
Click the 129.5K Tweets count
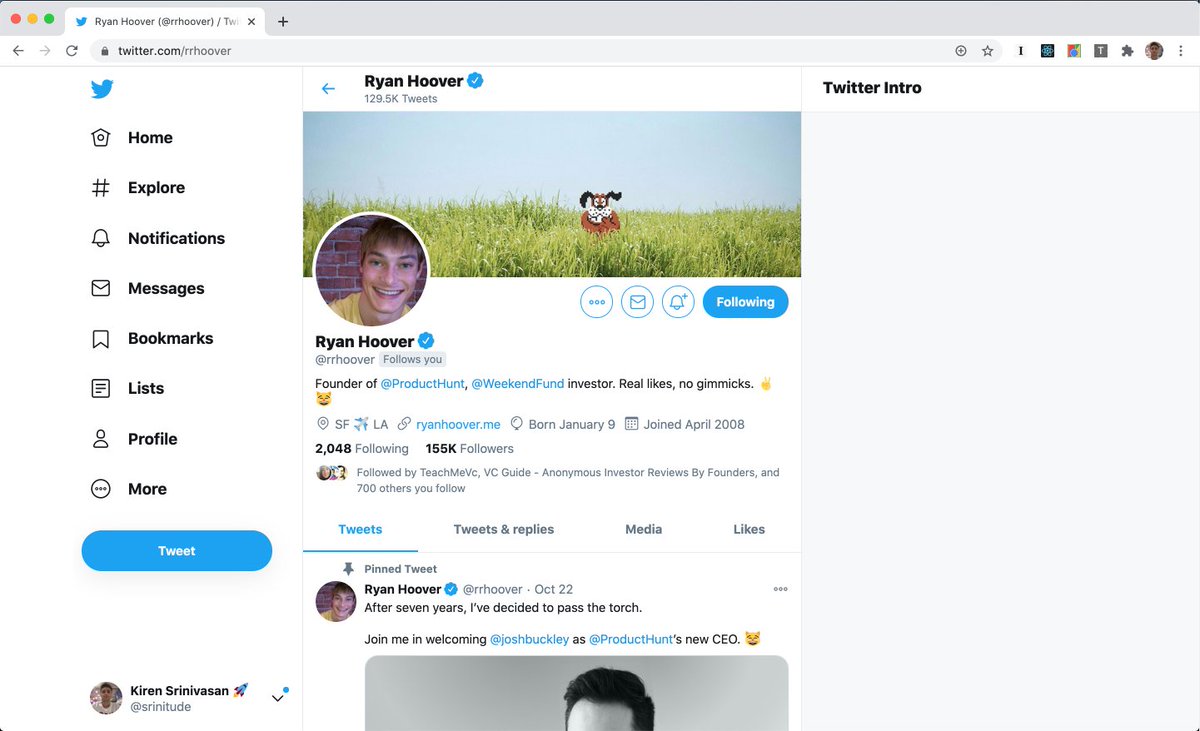click(x=400, y=99)
